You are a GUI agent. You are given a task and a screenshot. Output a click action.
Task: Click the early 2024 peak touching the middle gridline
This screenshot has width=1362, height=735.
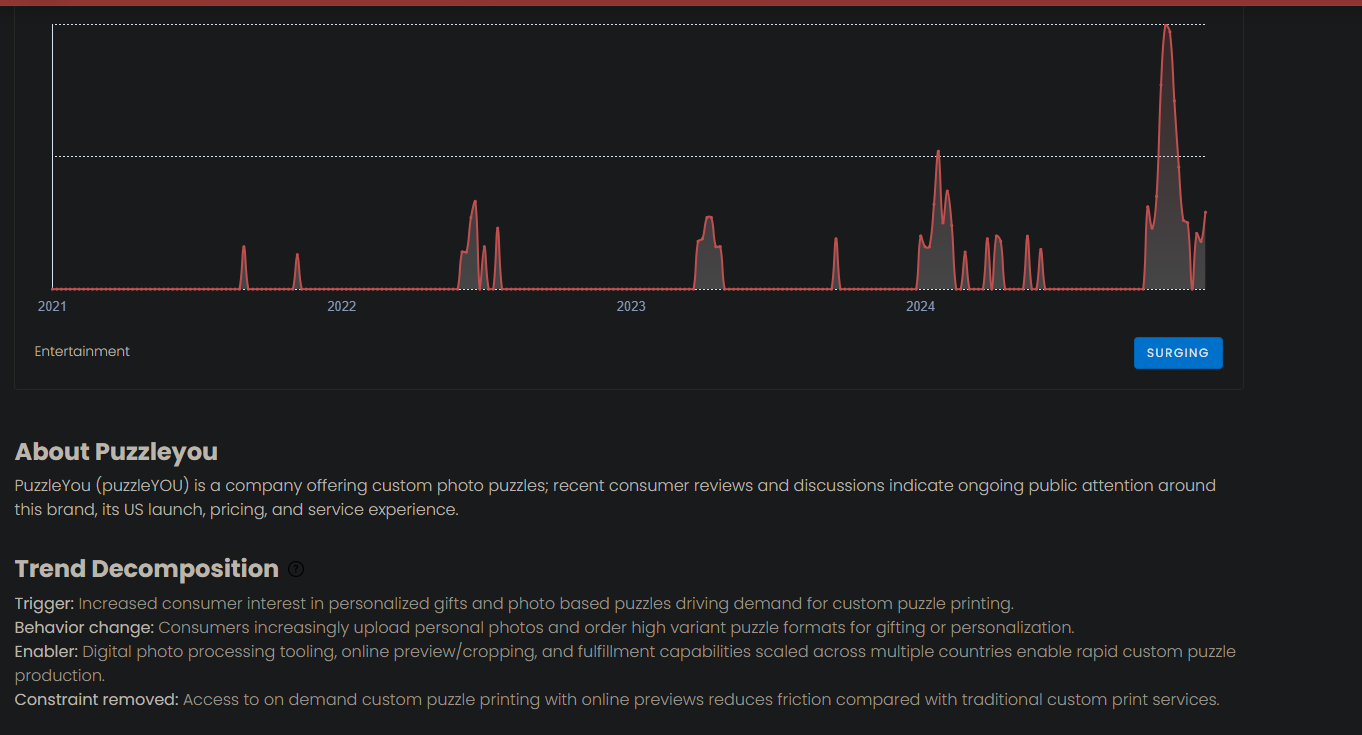point(938,153)
